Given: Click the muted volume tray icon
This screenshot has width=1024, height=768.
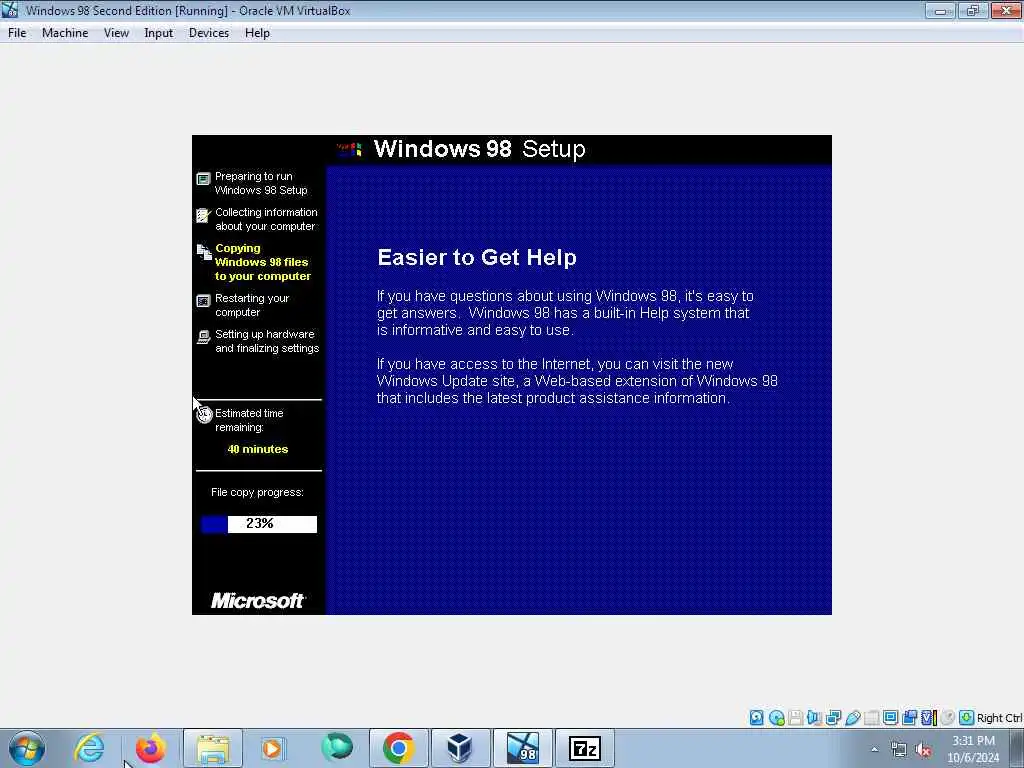Looking at the screenshot, I should 923,750.
